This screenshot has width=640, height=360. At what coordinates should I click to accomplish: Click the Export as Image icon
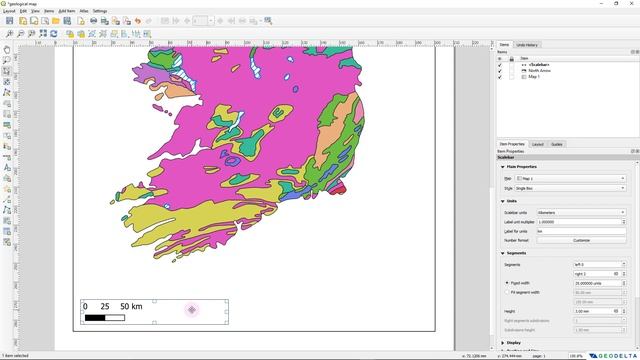point(104,21)
